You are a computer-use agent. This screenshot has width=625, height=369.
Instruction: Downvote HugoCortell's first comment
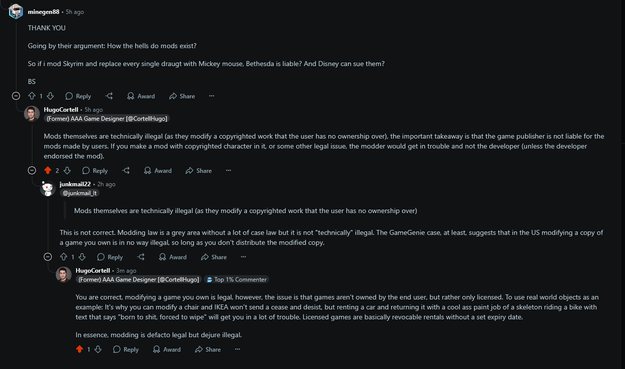tap(67, 171)
